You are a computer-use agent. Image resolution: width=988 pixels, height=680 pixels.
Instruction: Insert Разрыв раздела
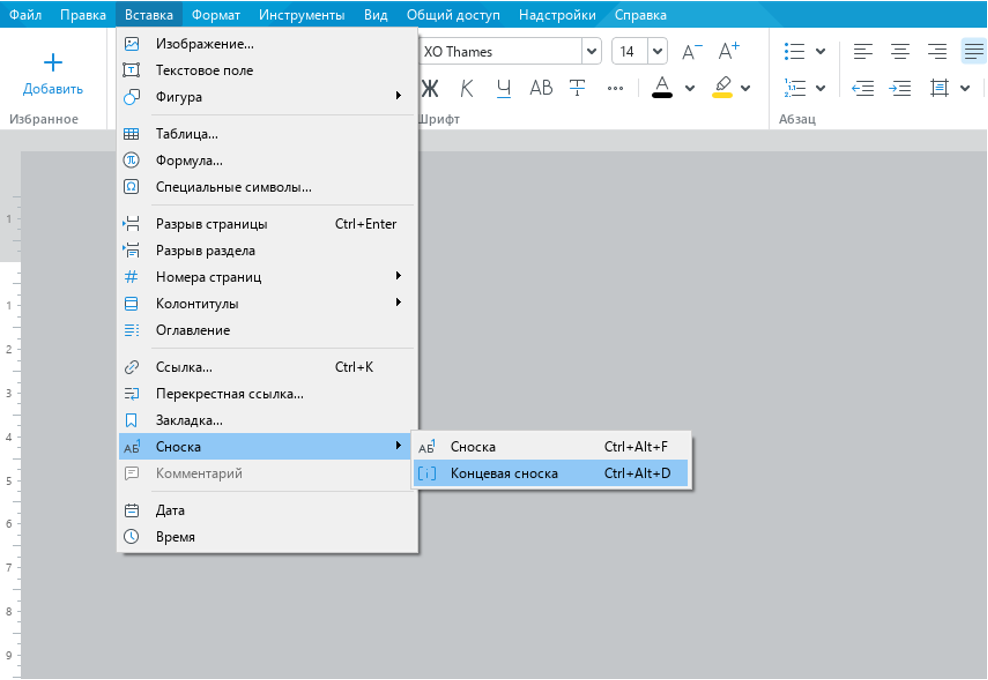(x=267, y=251)
